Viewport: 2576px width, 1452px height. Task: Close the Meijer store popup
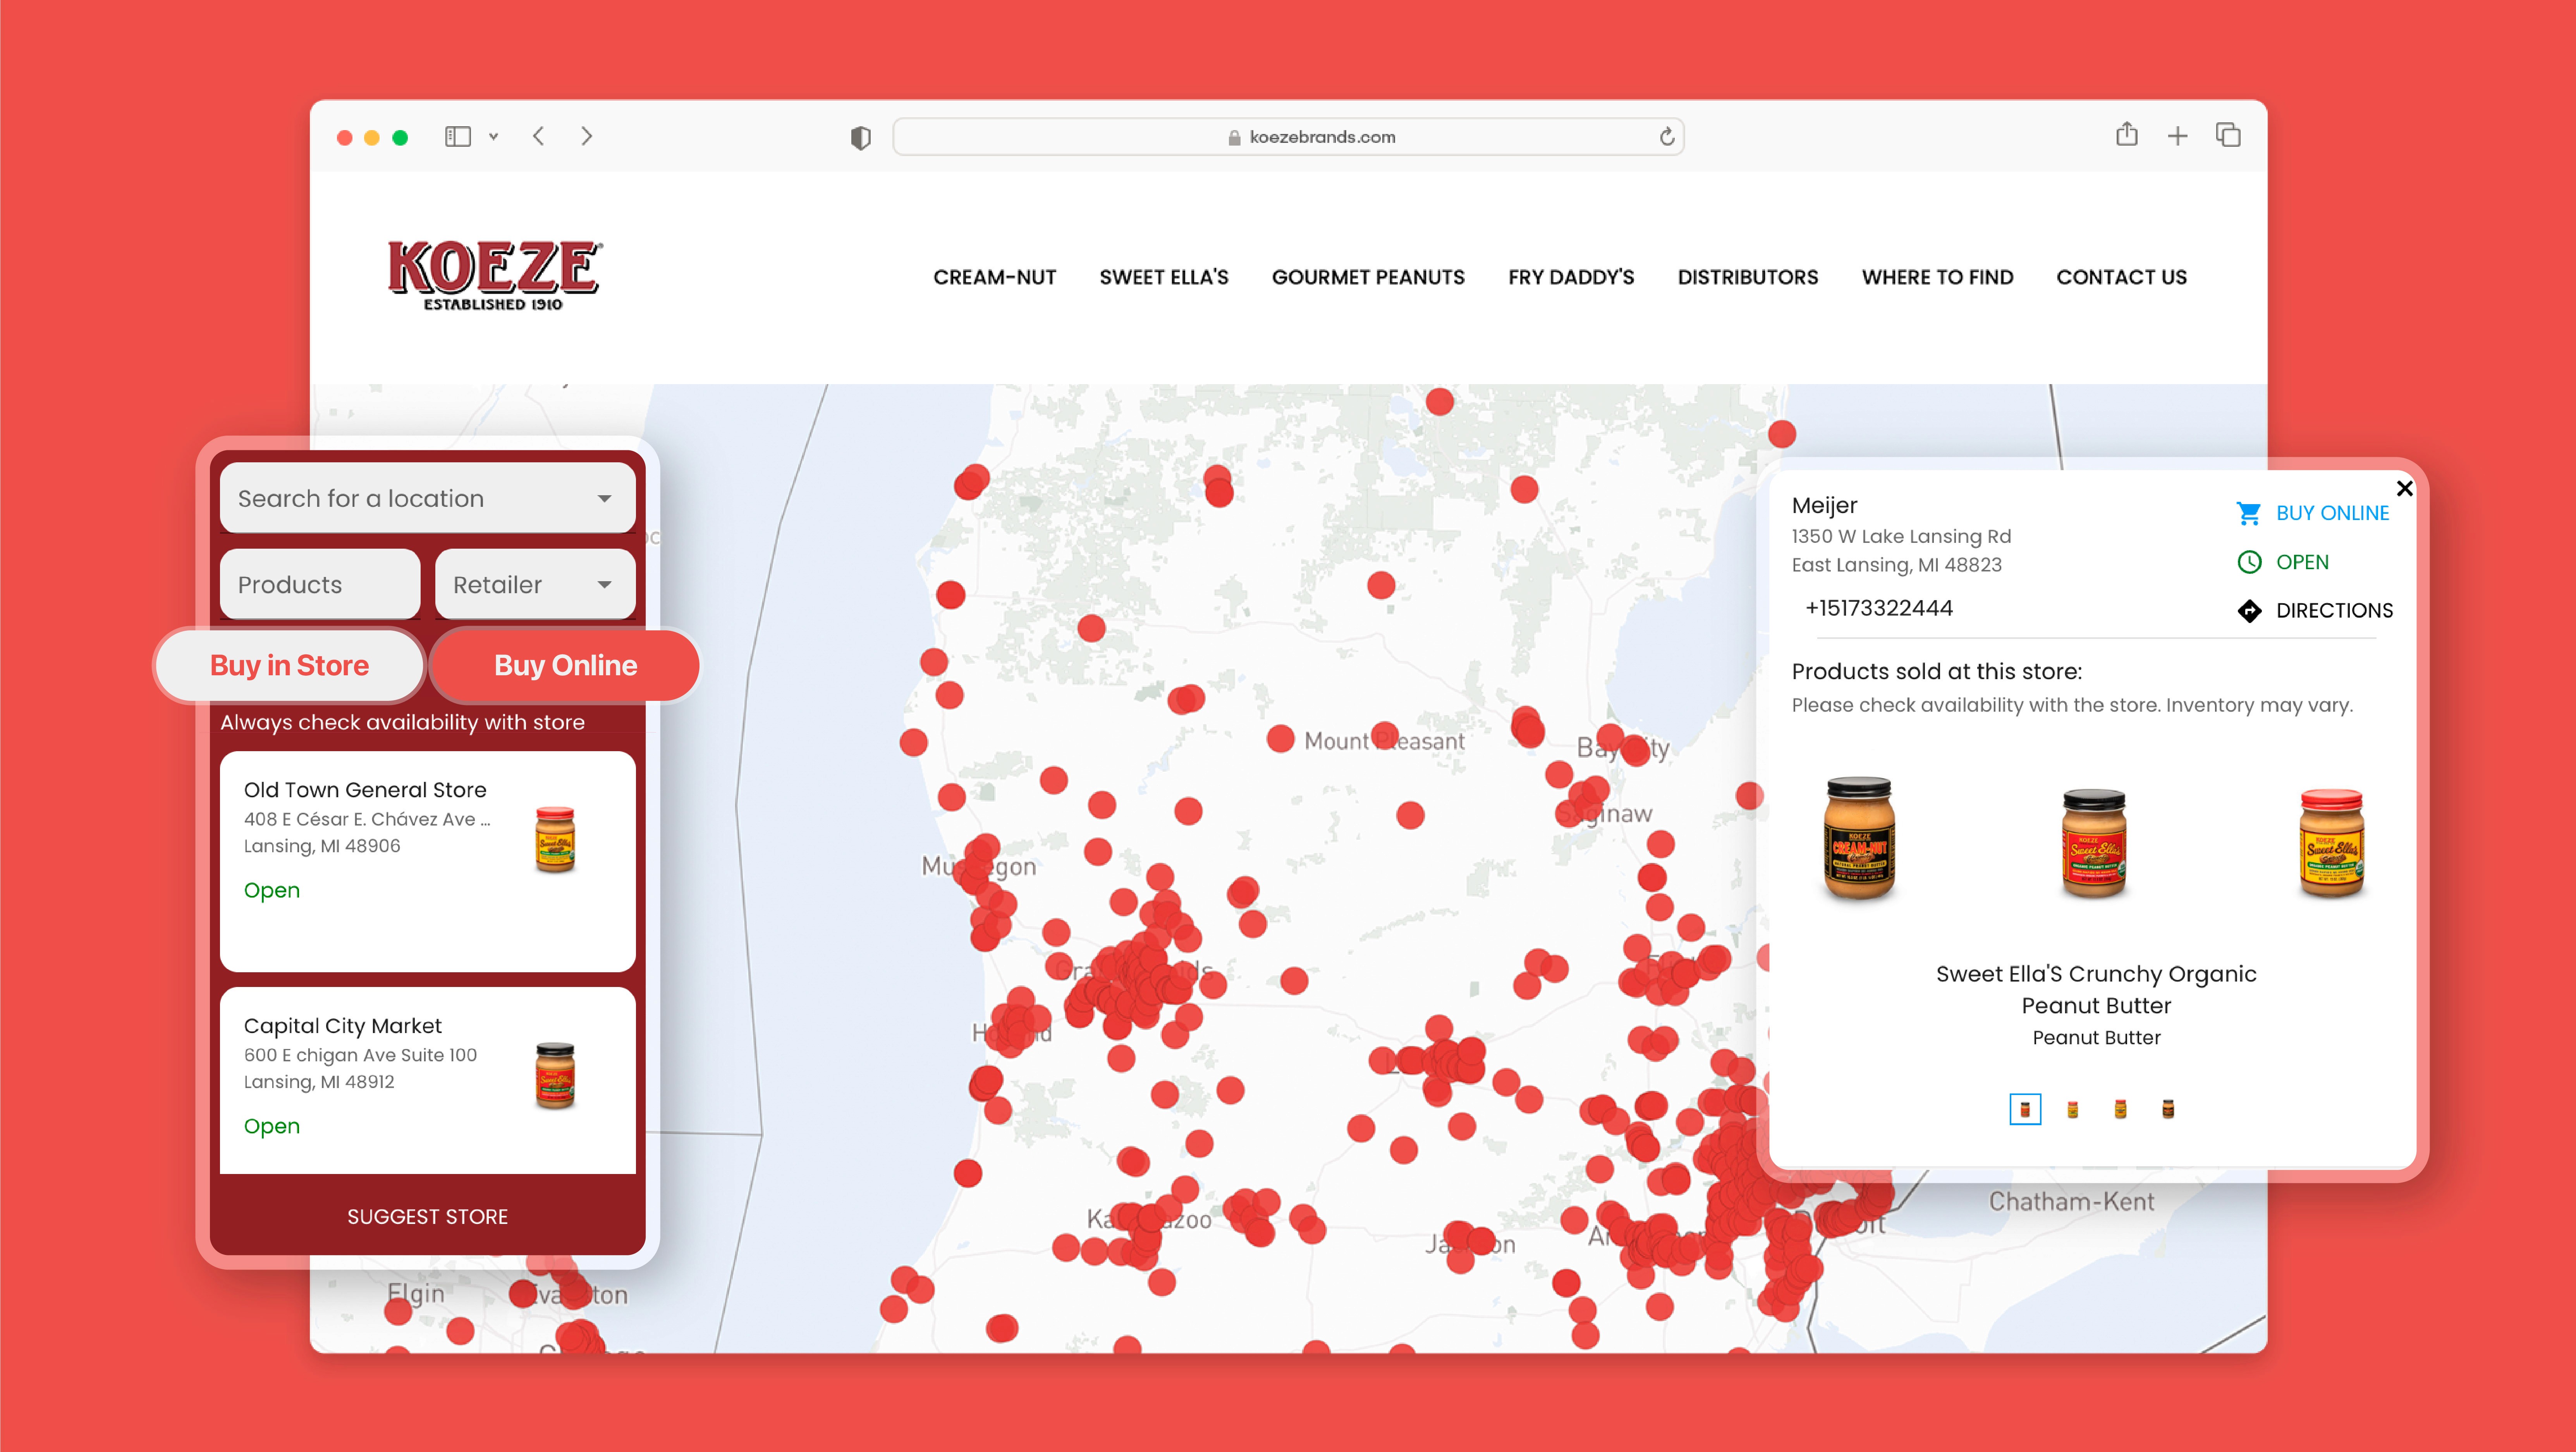pyautogui.click(x=2404, y=489)
